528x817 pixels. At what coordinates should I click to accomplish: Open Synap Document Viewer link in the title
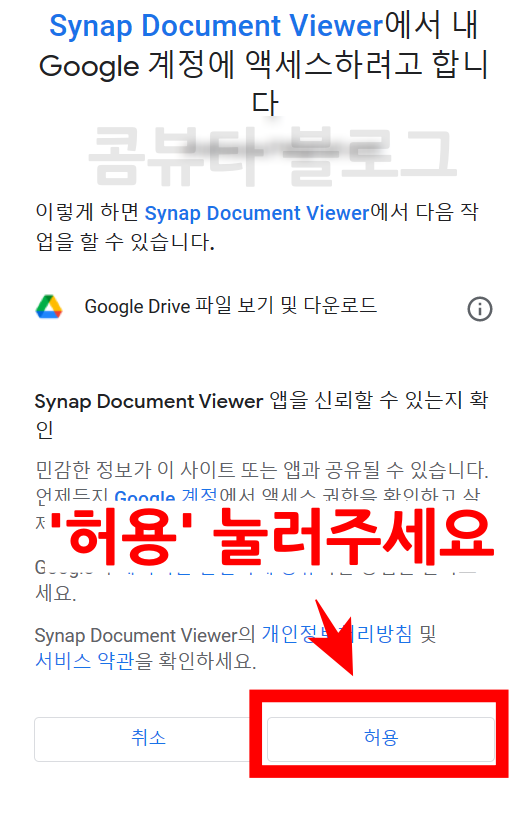point(216,26)
